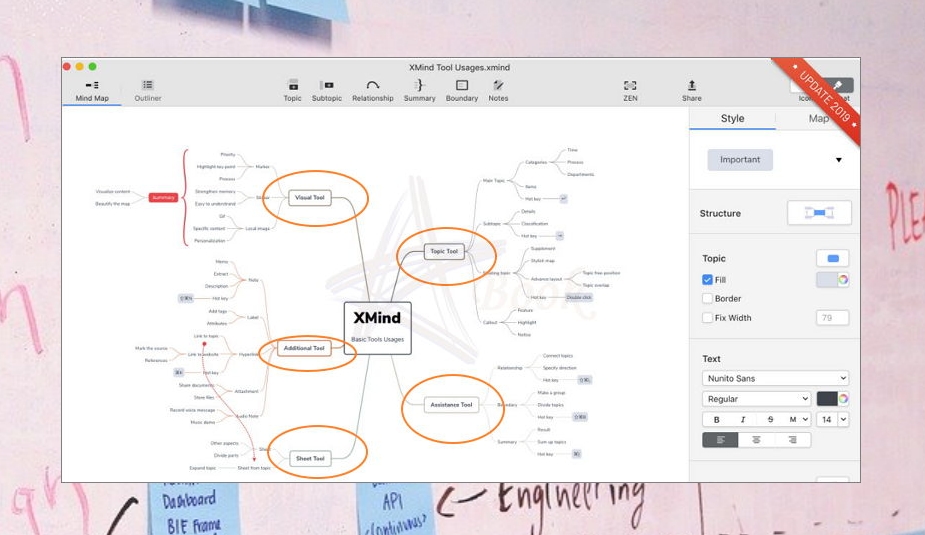
Task: Insert a Summary bracket tool
Action: [419, 91]
